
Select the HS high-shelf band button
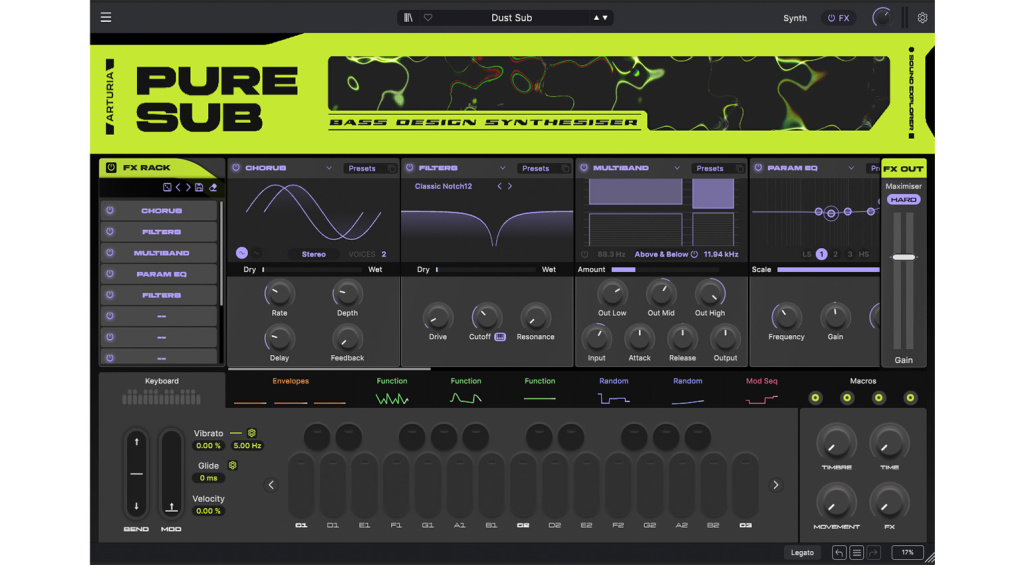pyautogui.click(x=863, y=254)
